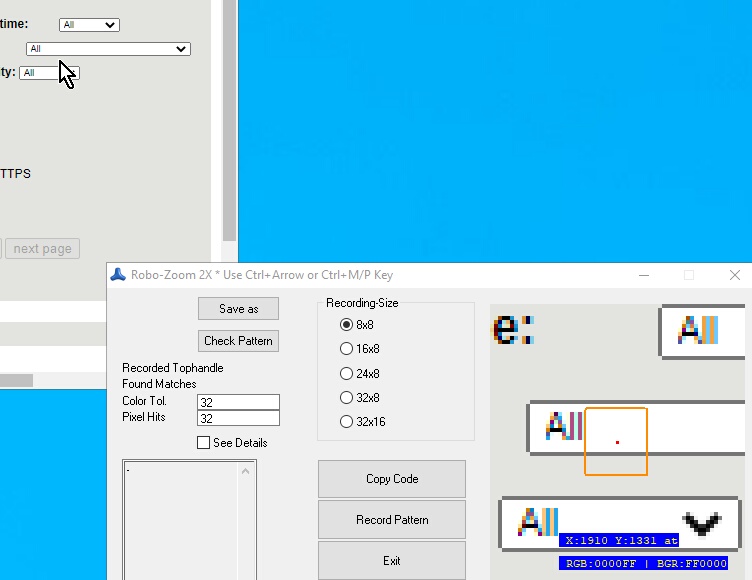
Task: Click the Exit button
Action: [x=392, y=561]
